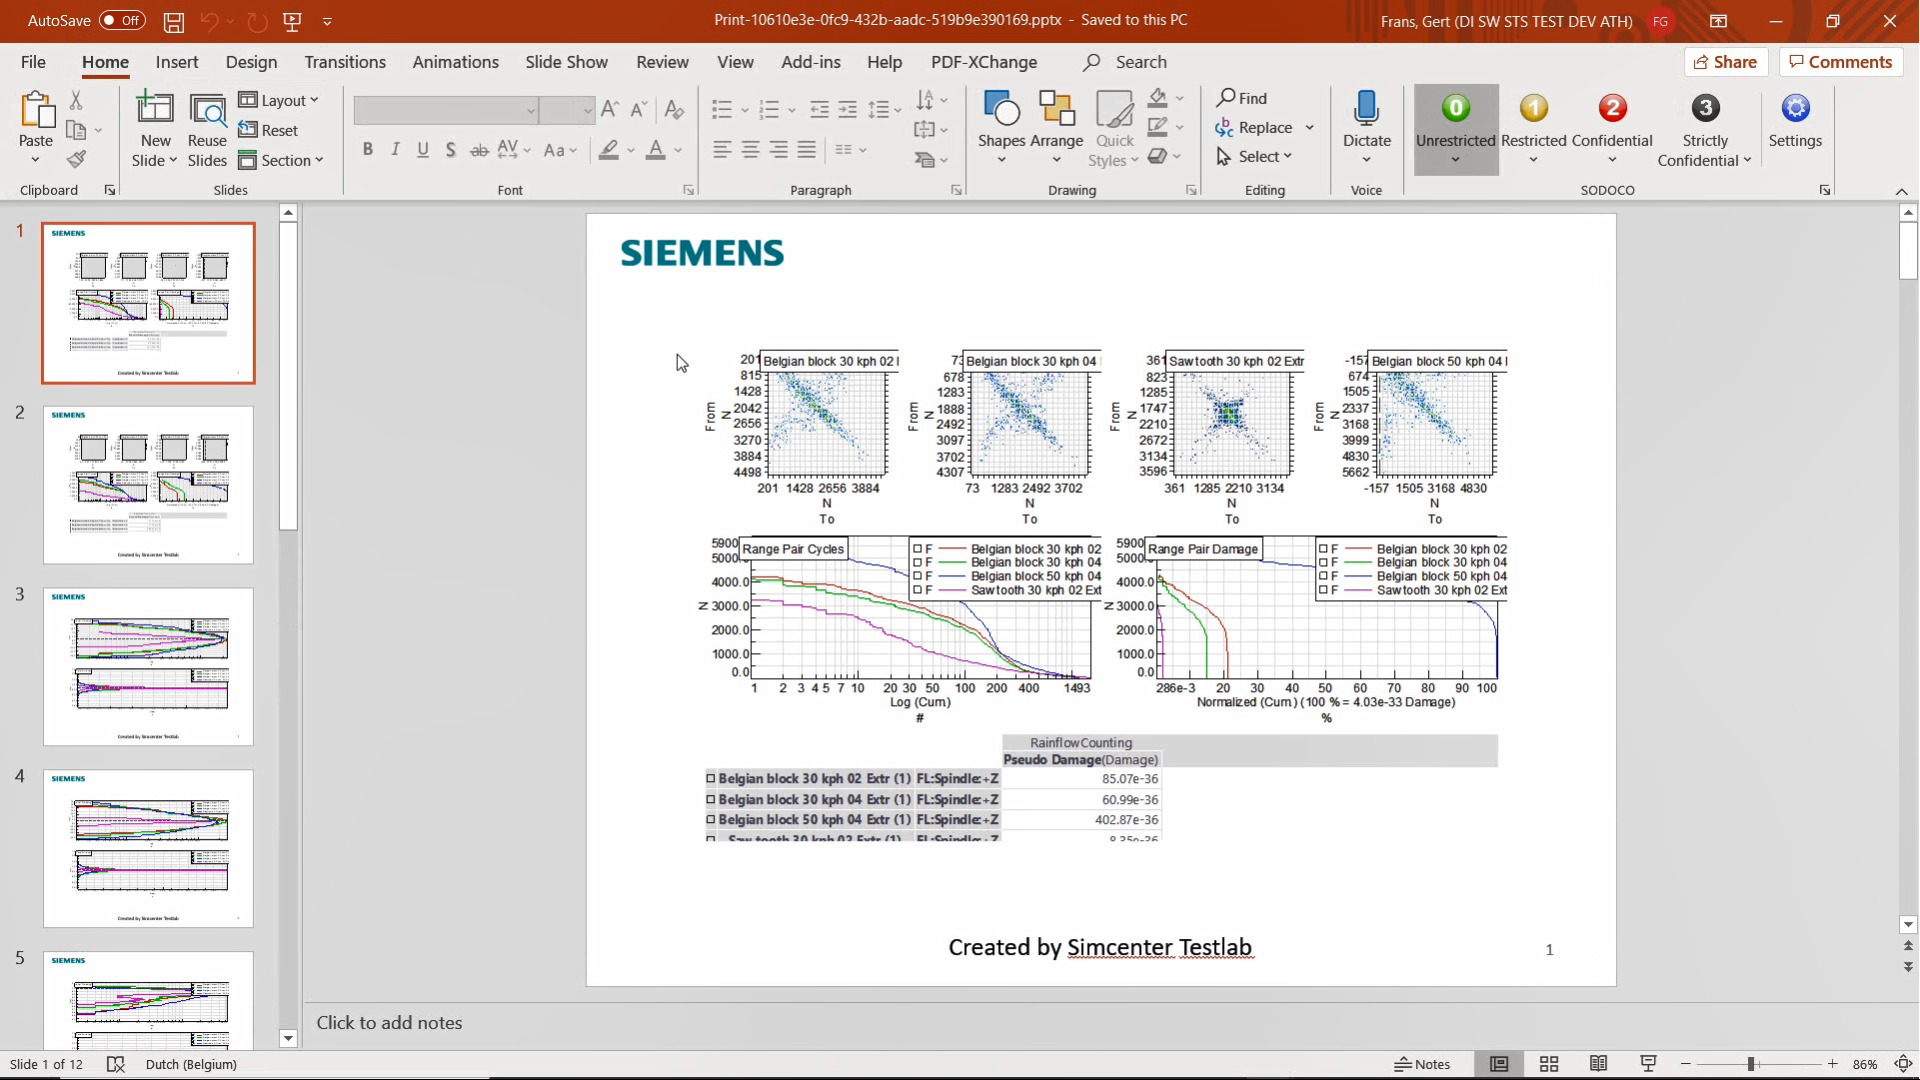
Task: Click the Format Painter brush icon
Action: tap(77, 159)
